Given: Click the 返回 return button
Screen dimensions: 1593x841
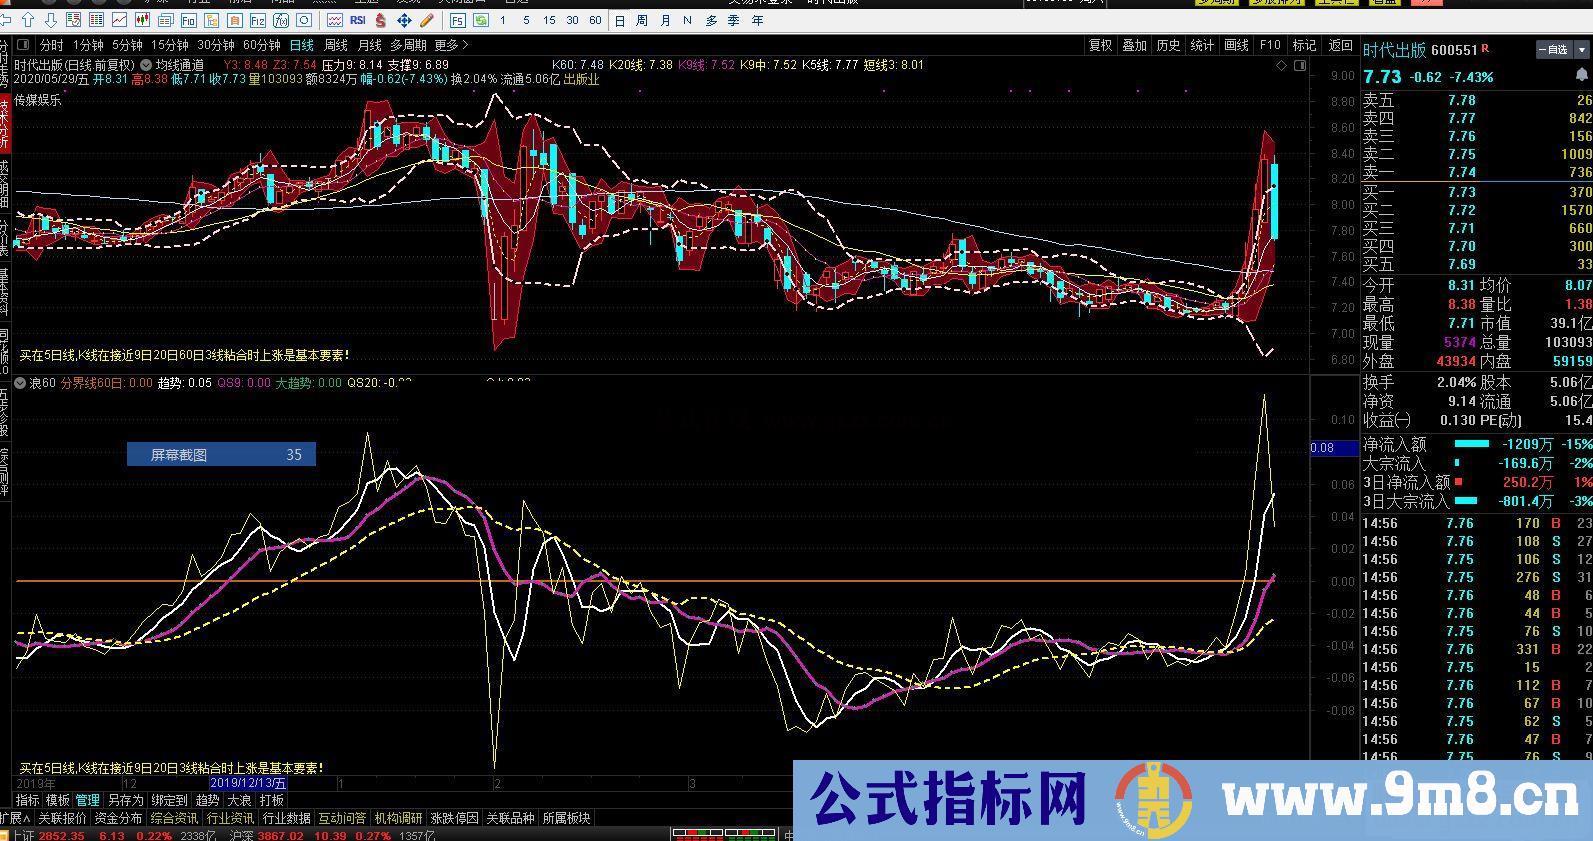Looking at the screenshot, I should (1340, 45).
